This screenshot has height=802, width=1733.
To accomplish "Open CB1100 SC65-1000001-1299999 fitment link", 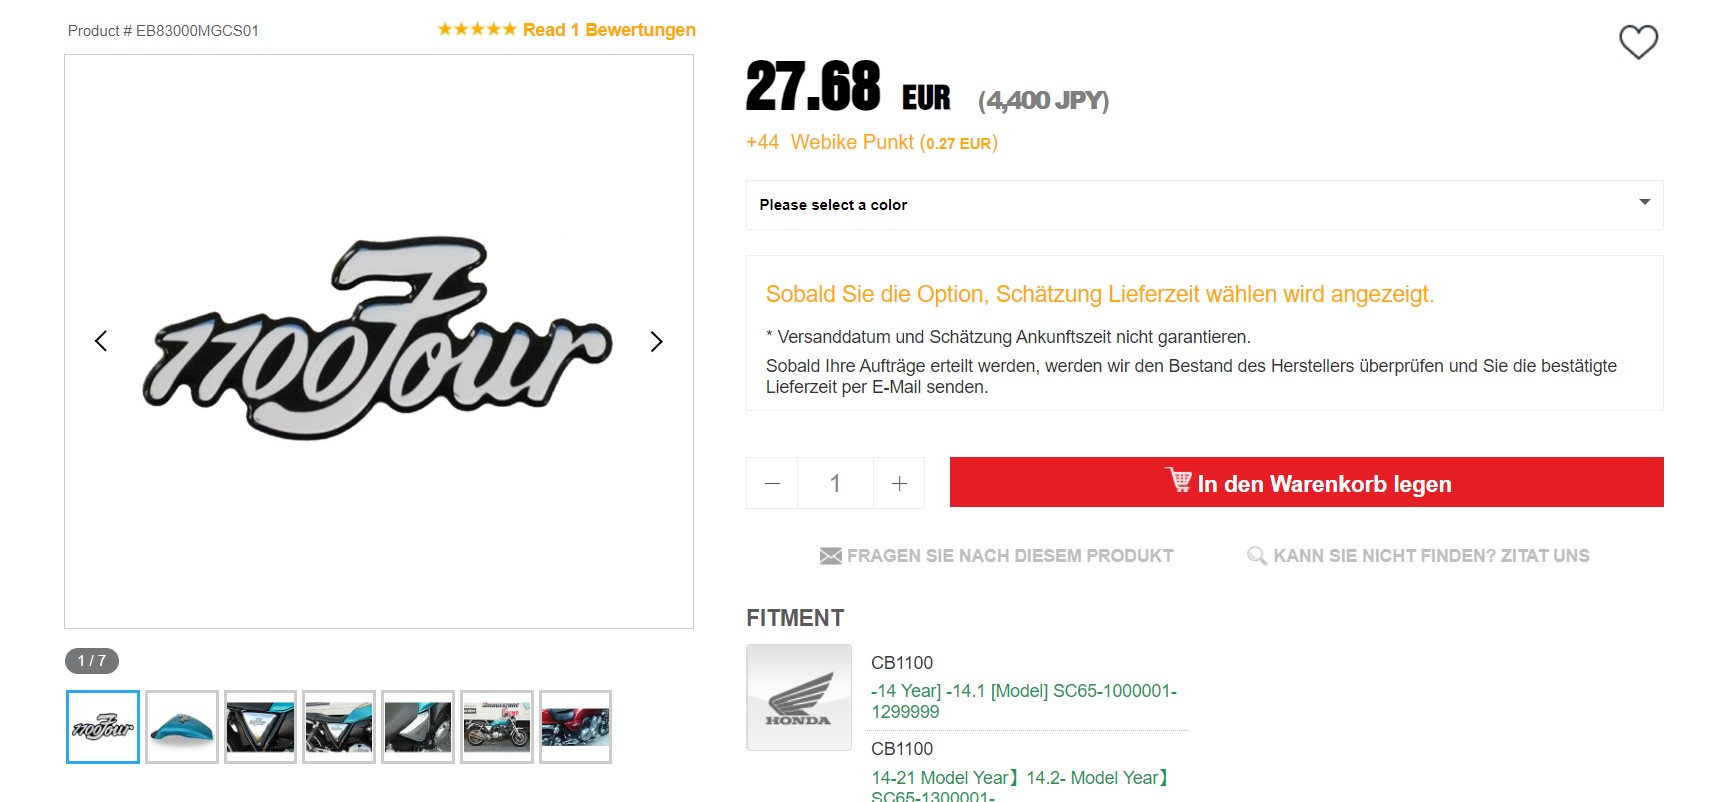I will [1023, 701].
